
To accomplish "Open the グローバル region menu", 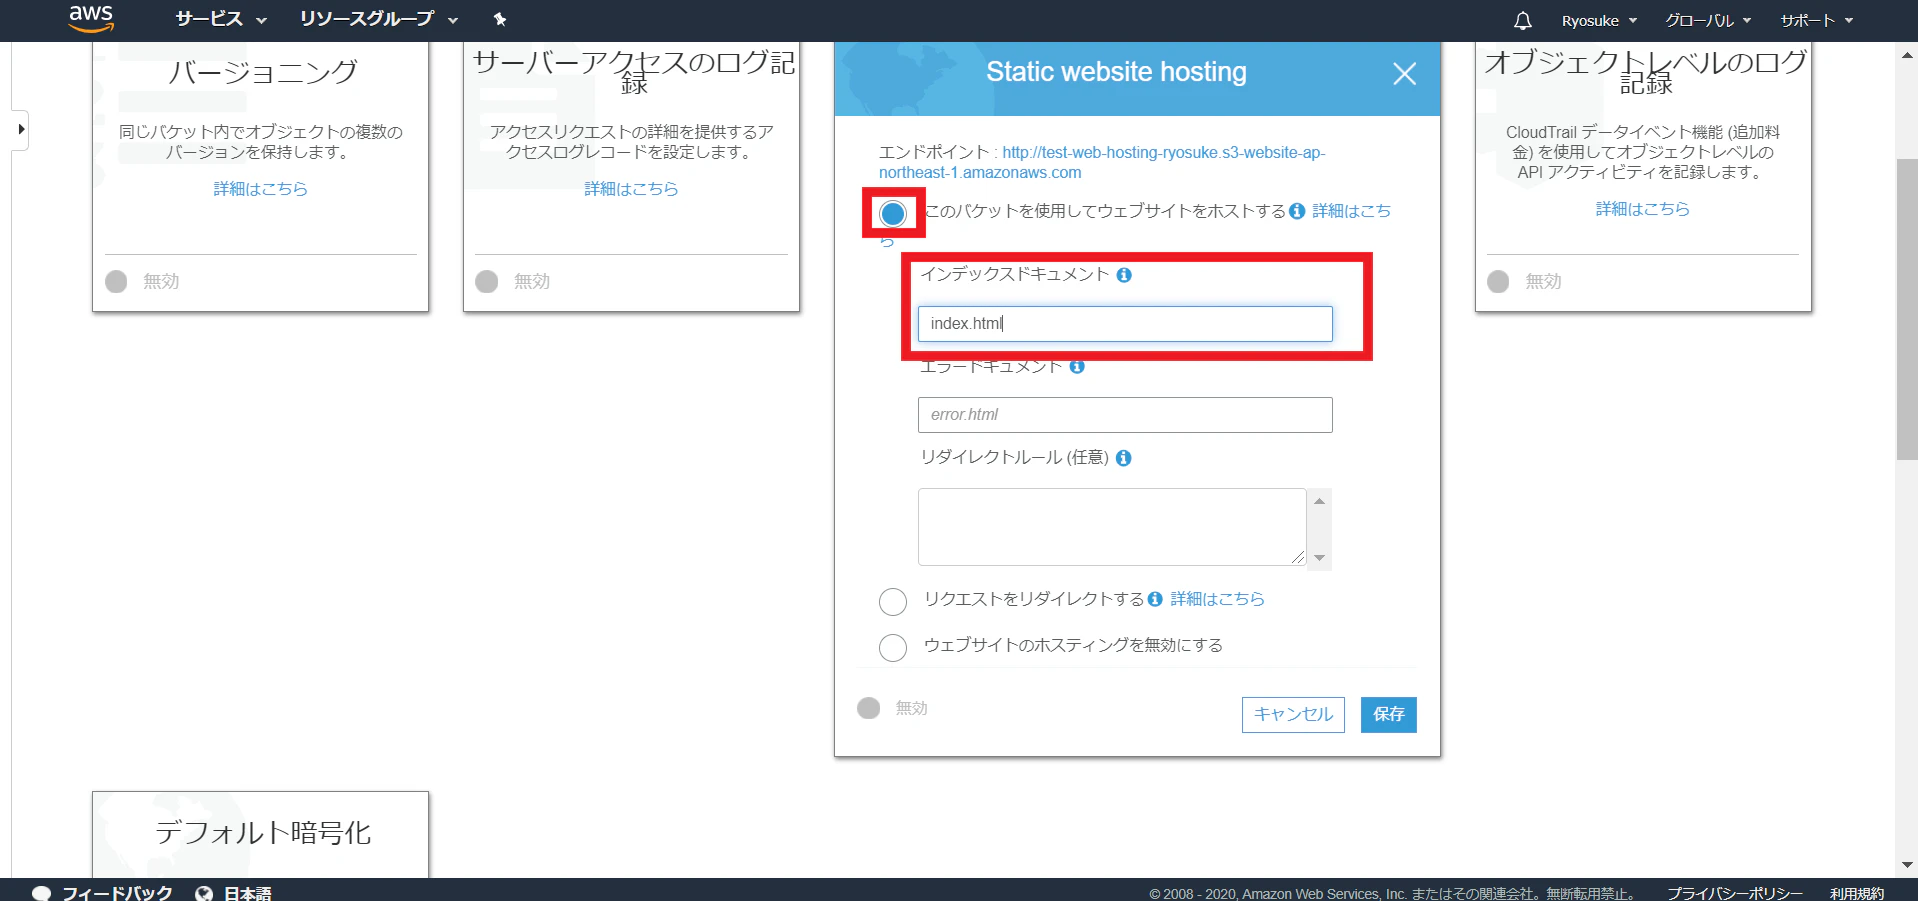I will pos(1708,21).
